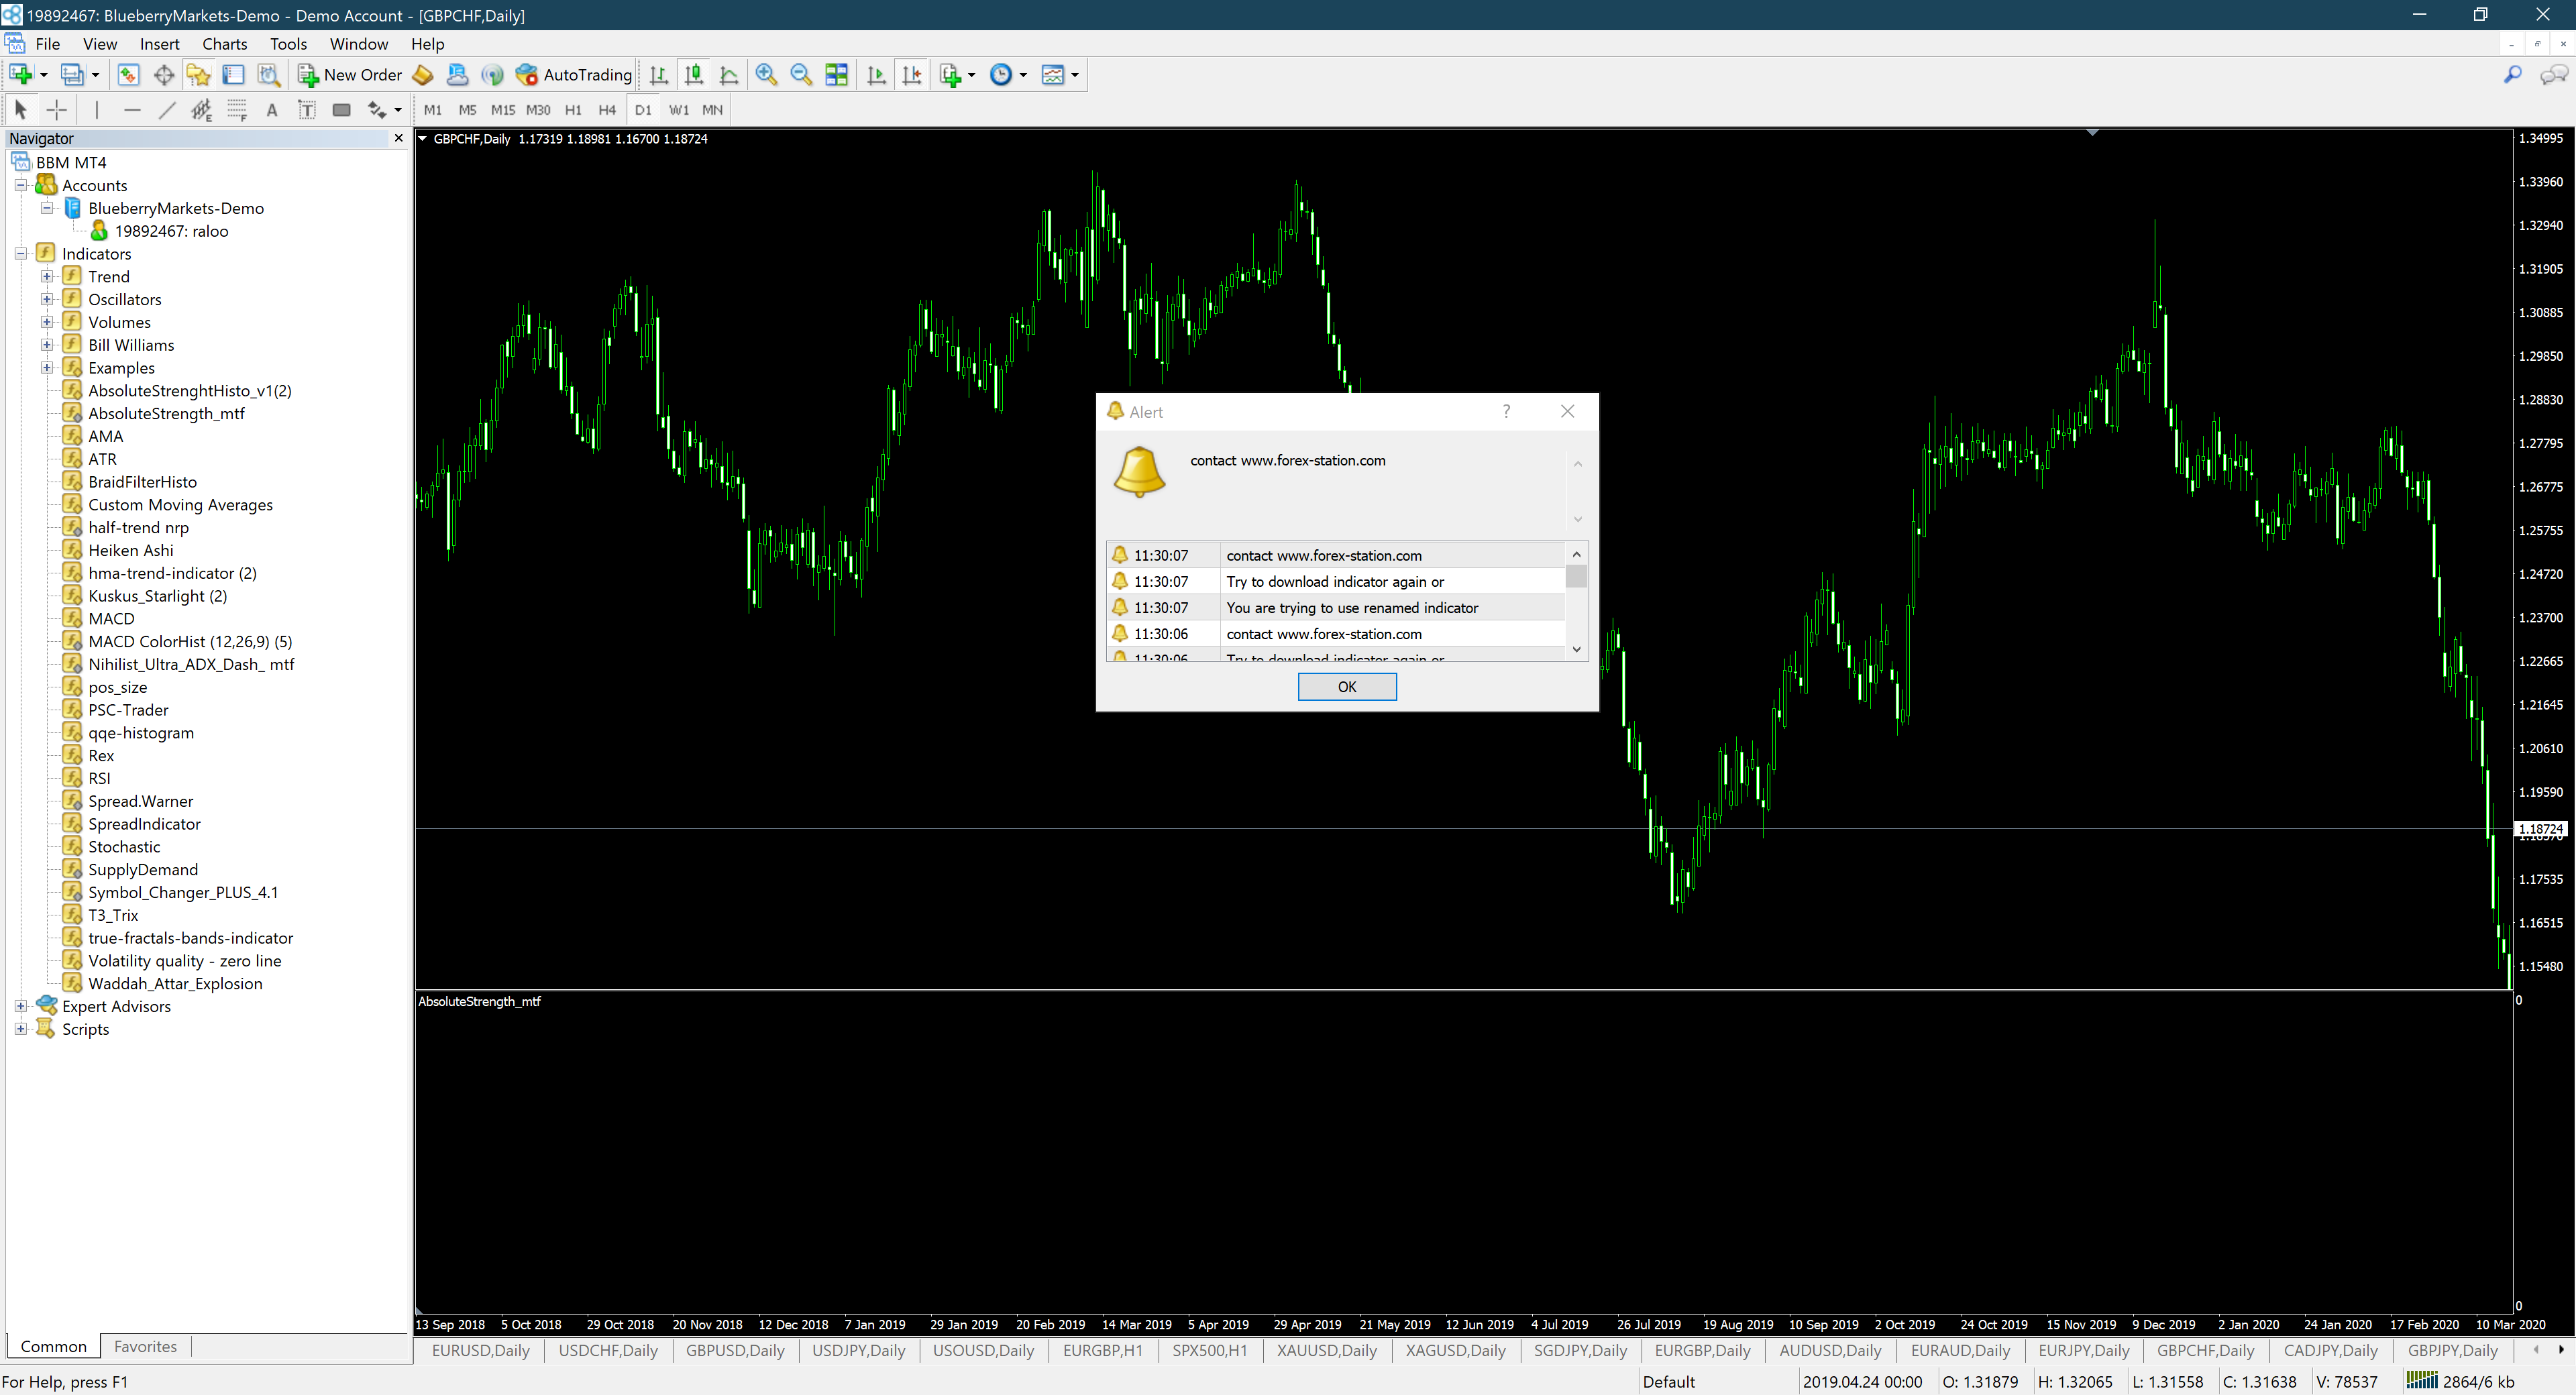Switch to the XAUUSD,Daily chart tab
Image resolution: width=2576 pixels, height=1395 pixels.
[1327, 1350]
